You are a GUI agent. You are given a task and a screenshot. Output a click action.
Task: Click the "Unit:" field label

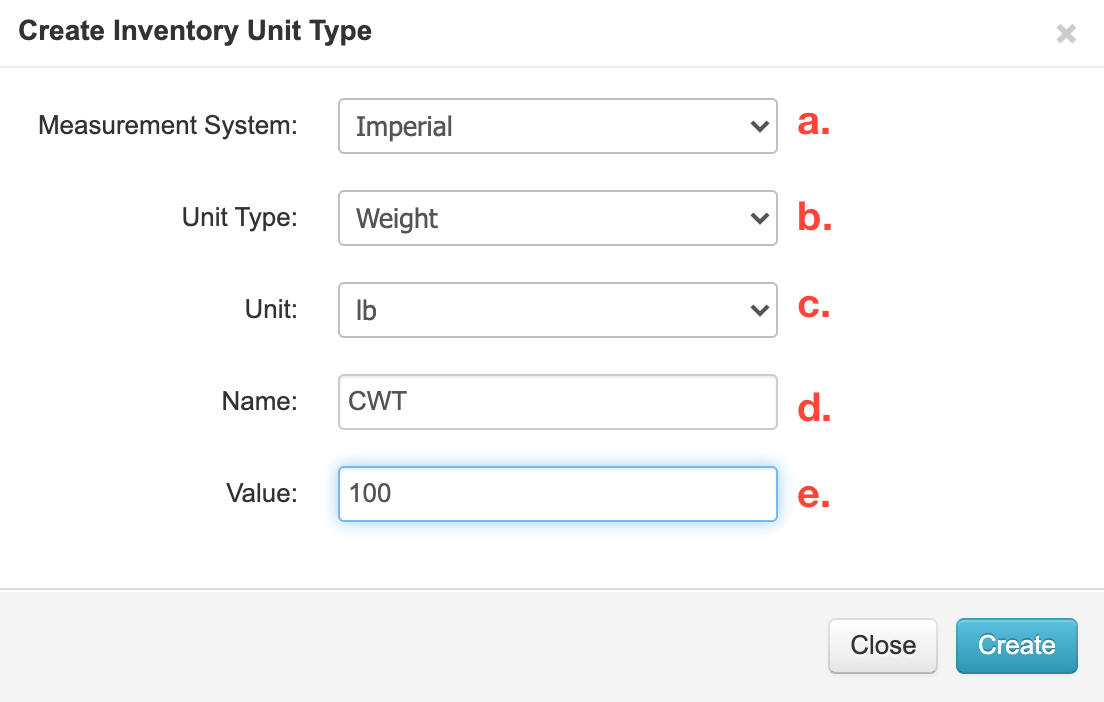(269, 309)
